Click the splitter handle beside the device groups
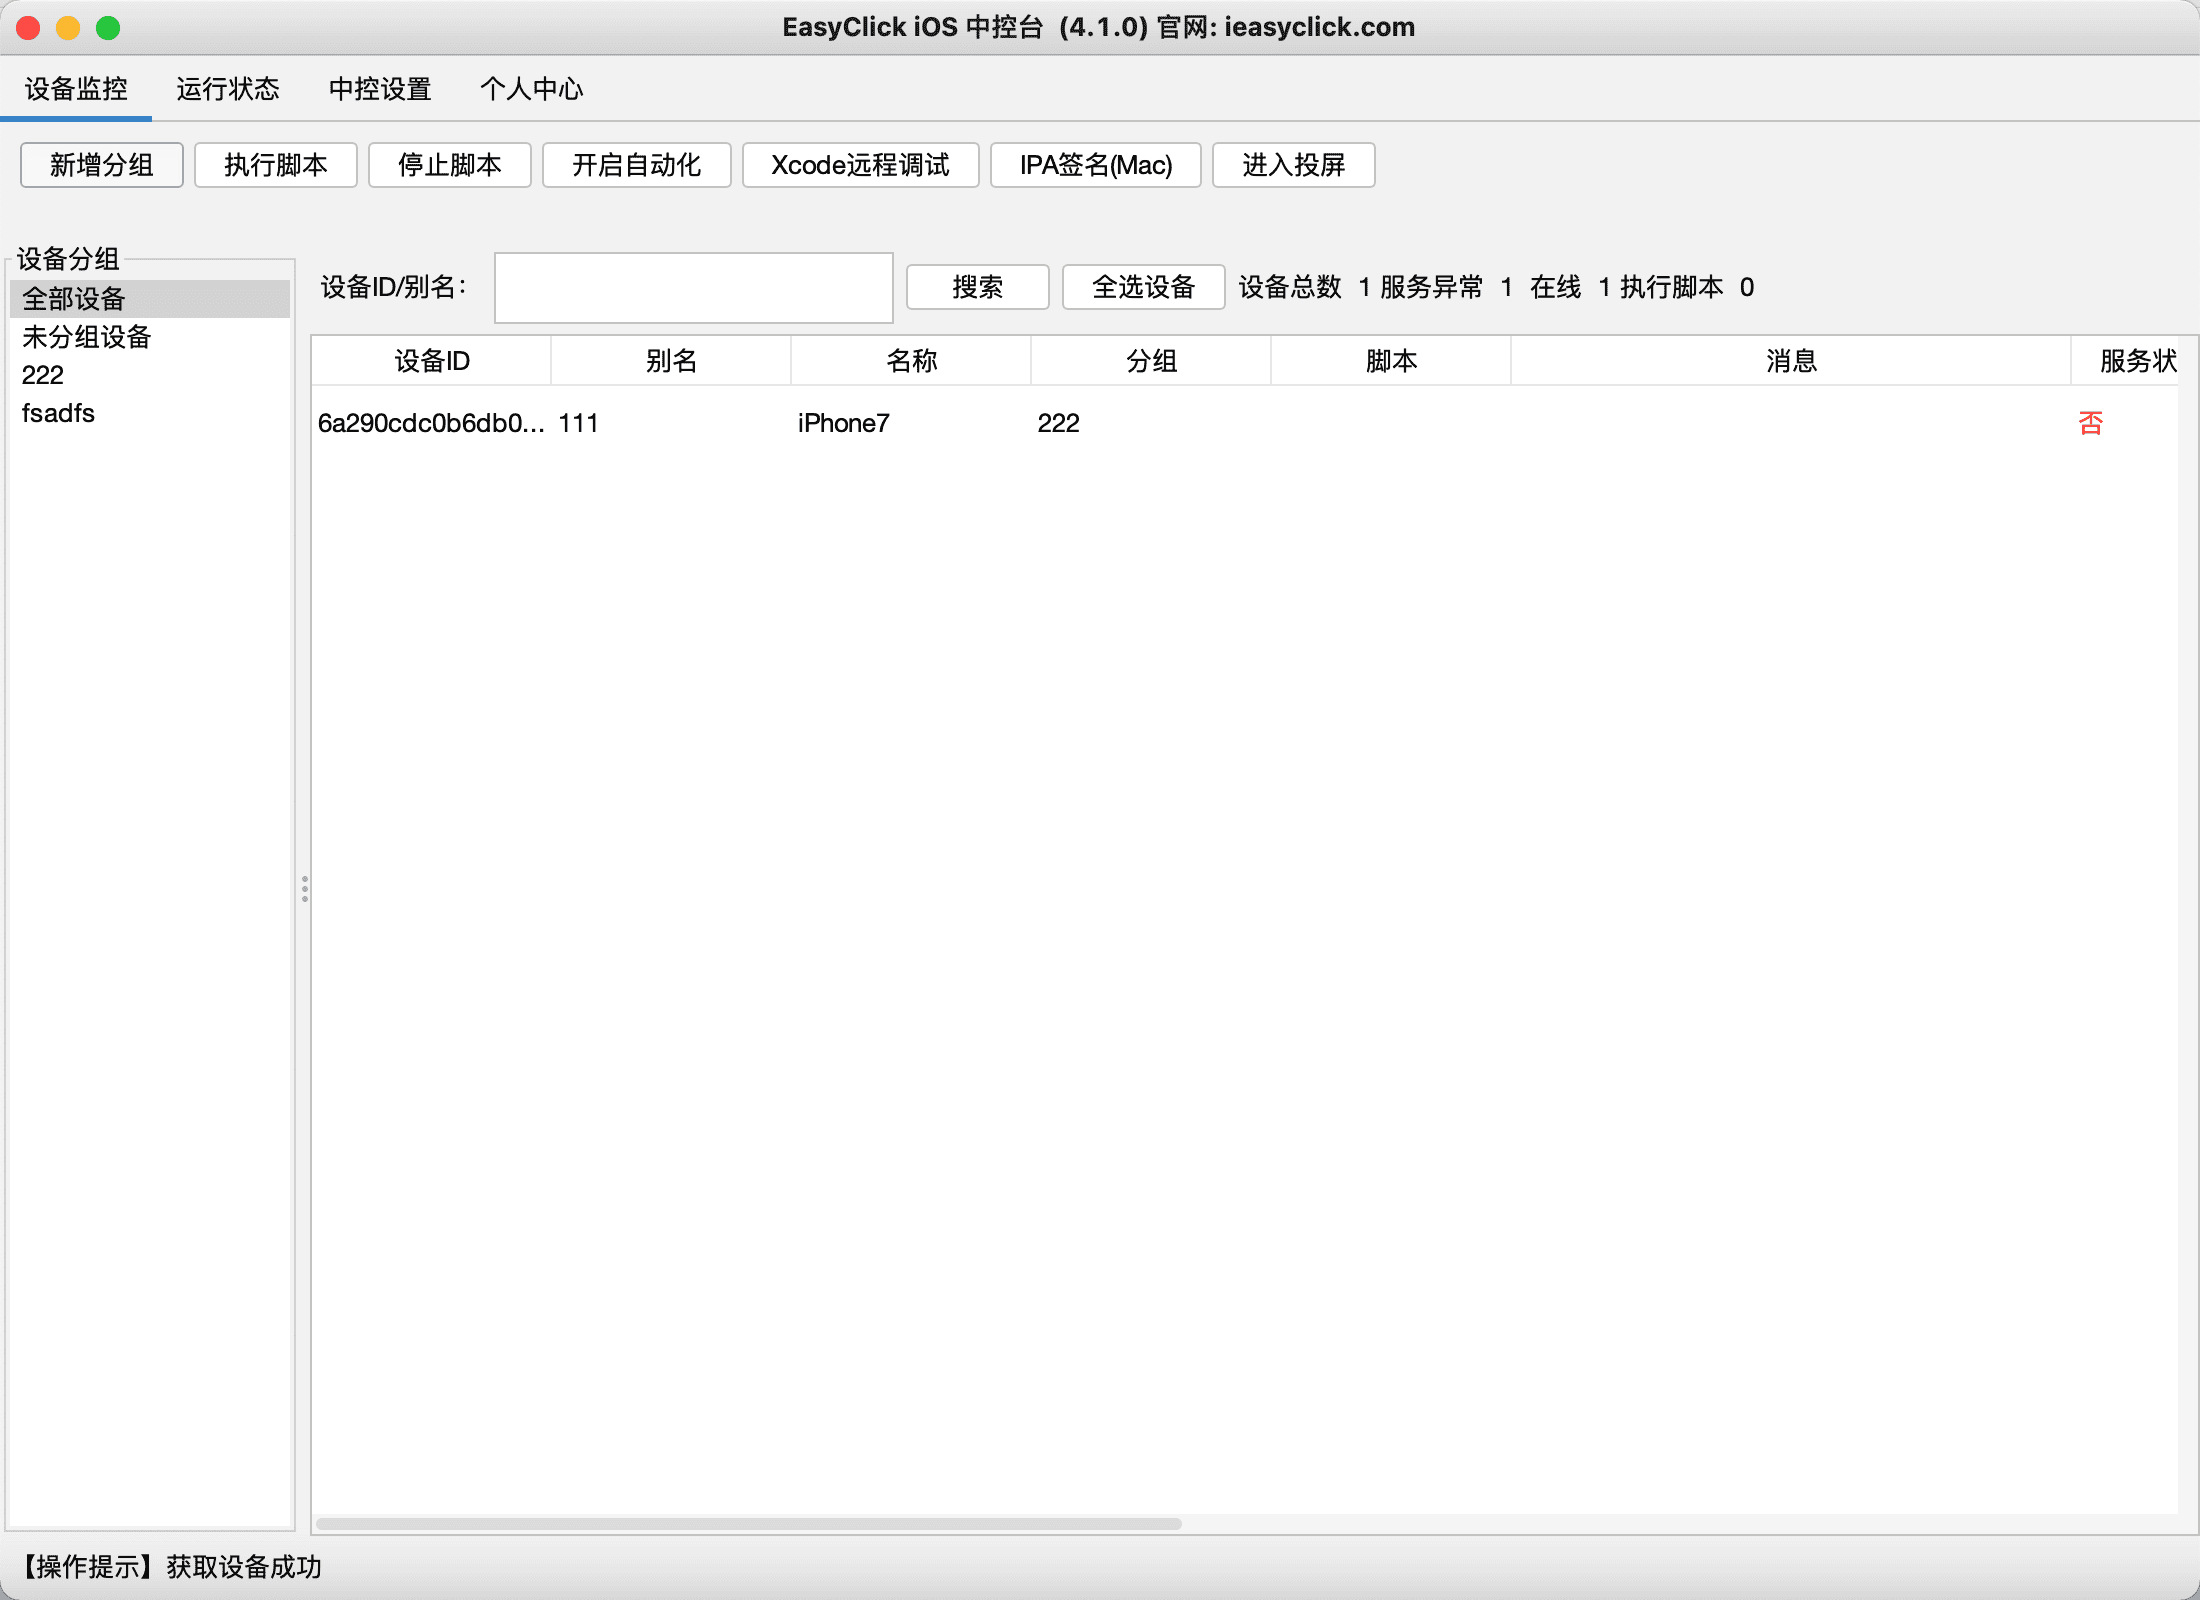2200x1600 pixels. coord(304,889)
